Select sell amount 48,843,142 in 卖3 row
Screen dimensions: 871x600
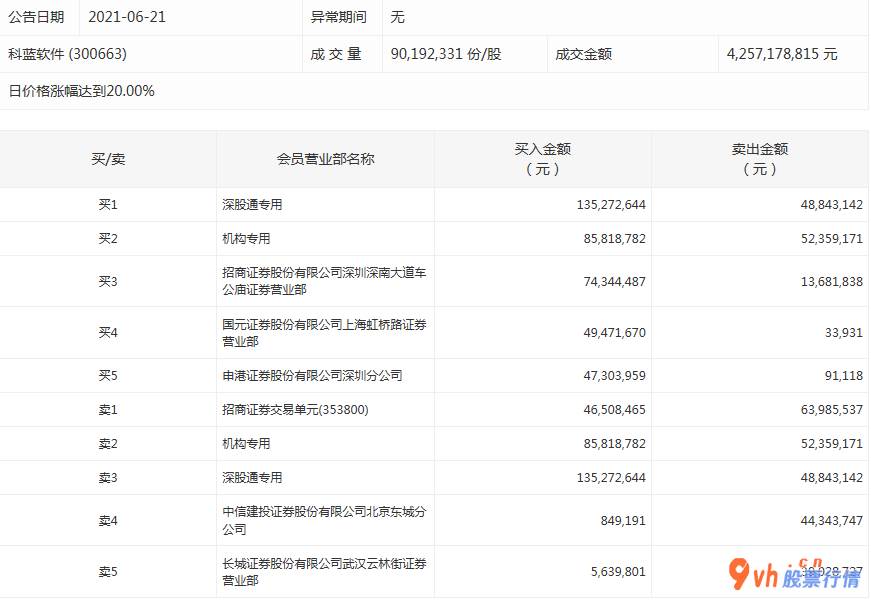[832, 477]
